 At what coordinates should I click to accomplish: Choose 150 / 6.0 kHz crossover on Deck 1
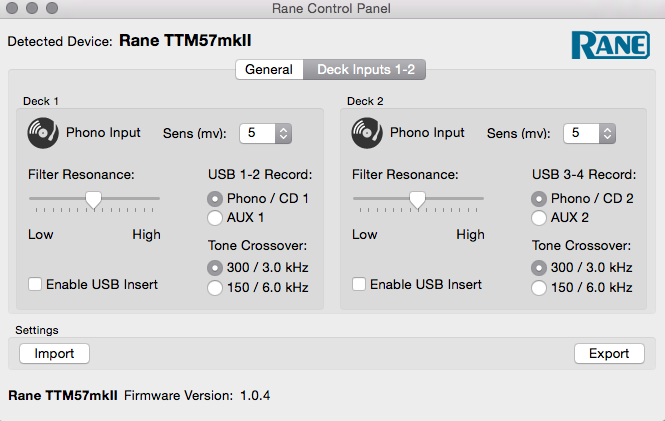214,288
